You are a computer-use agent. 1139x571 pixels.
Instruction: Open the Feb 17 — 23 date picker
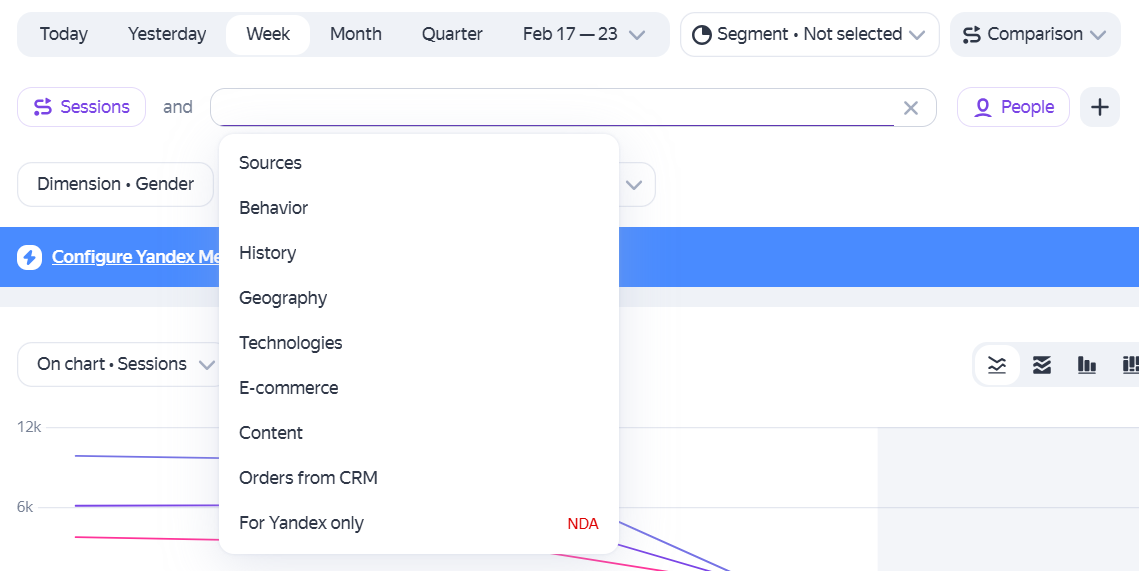pos(583,34)
